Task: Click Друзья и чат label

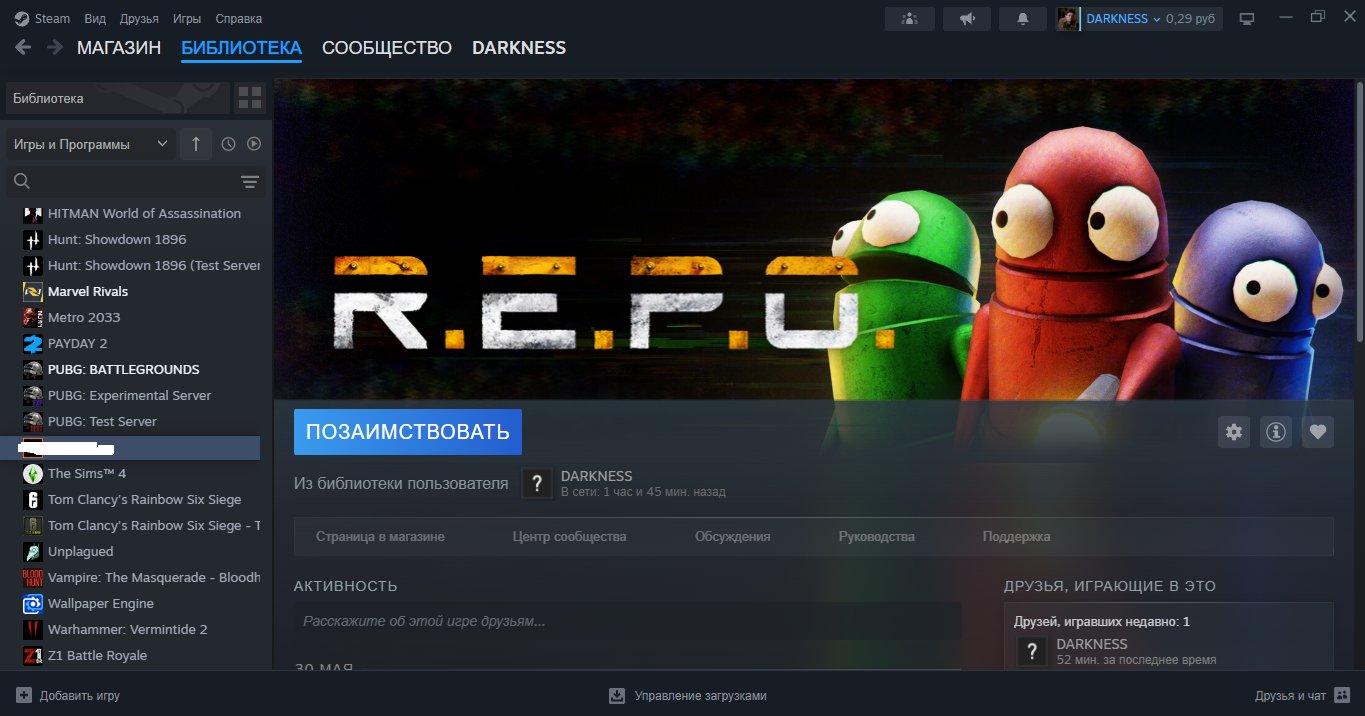Action: click(x=1290, y=695)
